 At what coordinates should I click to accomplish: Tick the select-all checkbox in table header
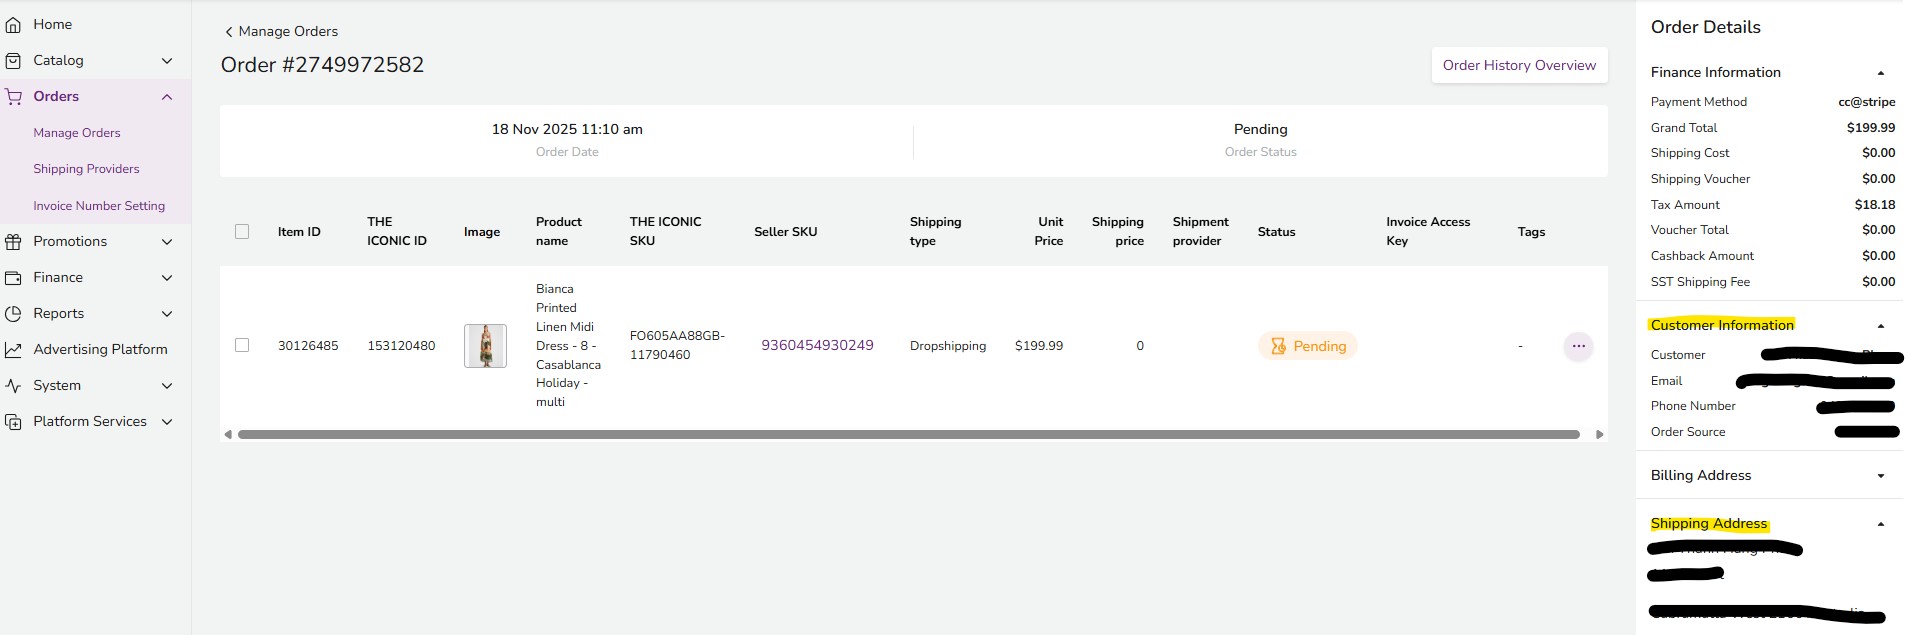click(242, 232)
